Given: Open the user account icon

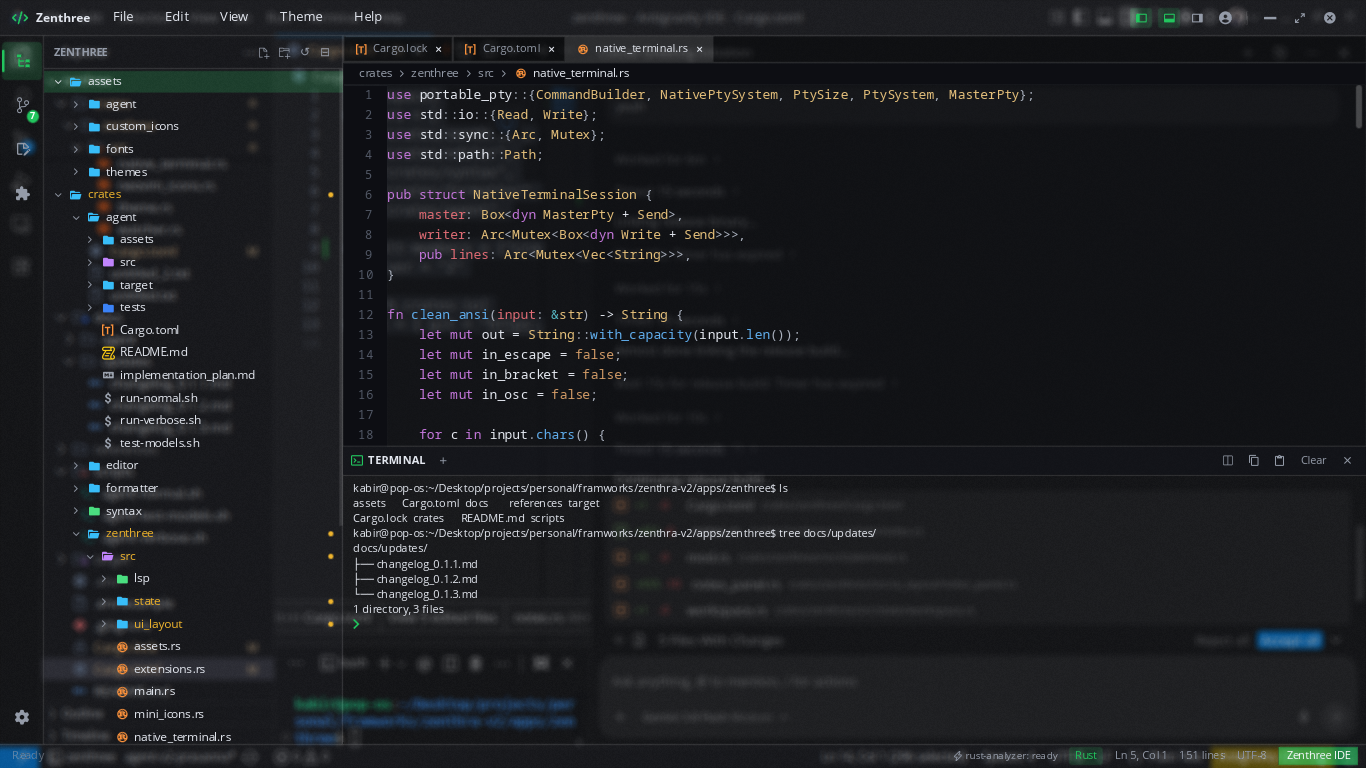Looking at the screenshot, I should pyautogui.click(x=1226, y=17).
